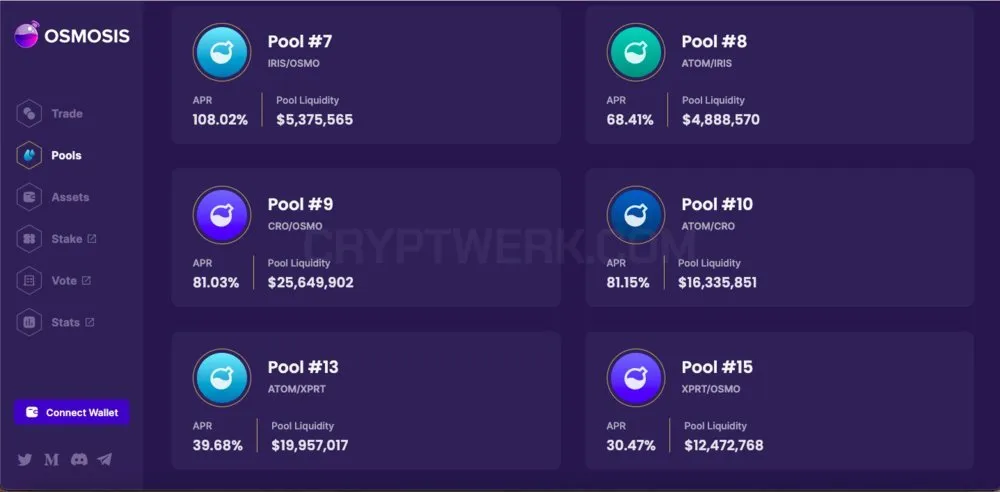
Task: Click the Osmosis logo icon
Action: click(27, 34)
